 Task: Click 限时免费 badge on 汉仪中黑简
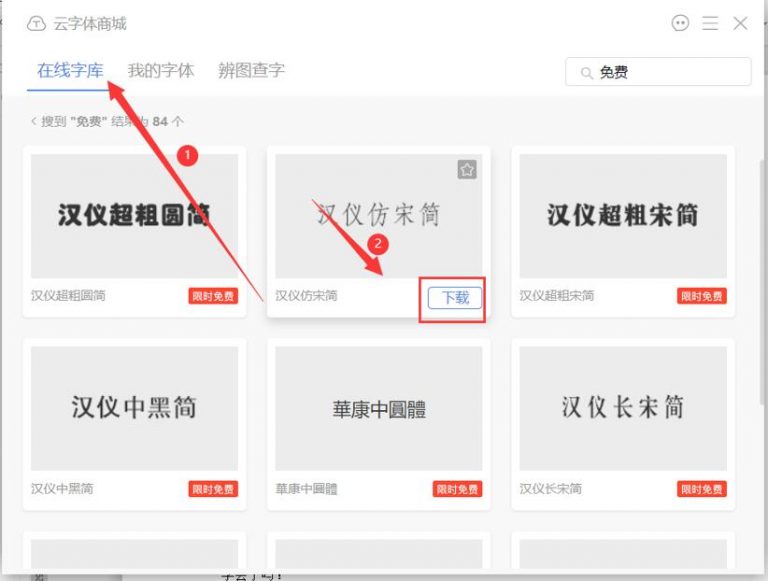pyautogui.click(x=213, y=489)
